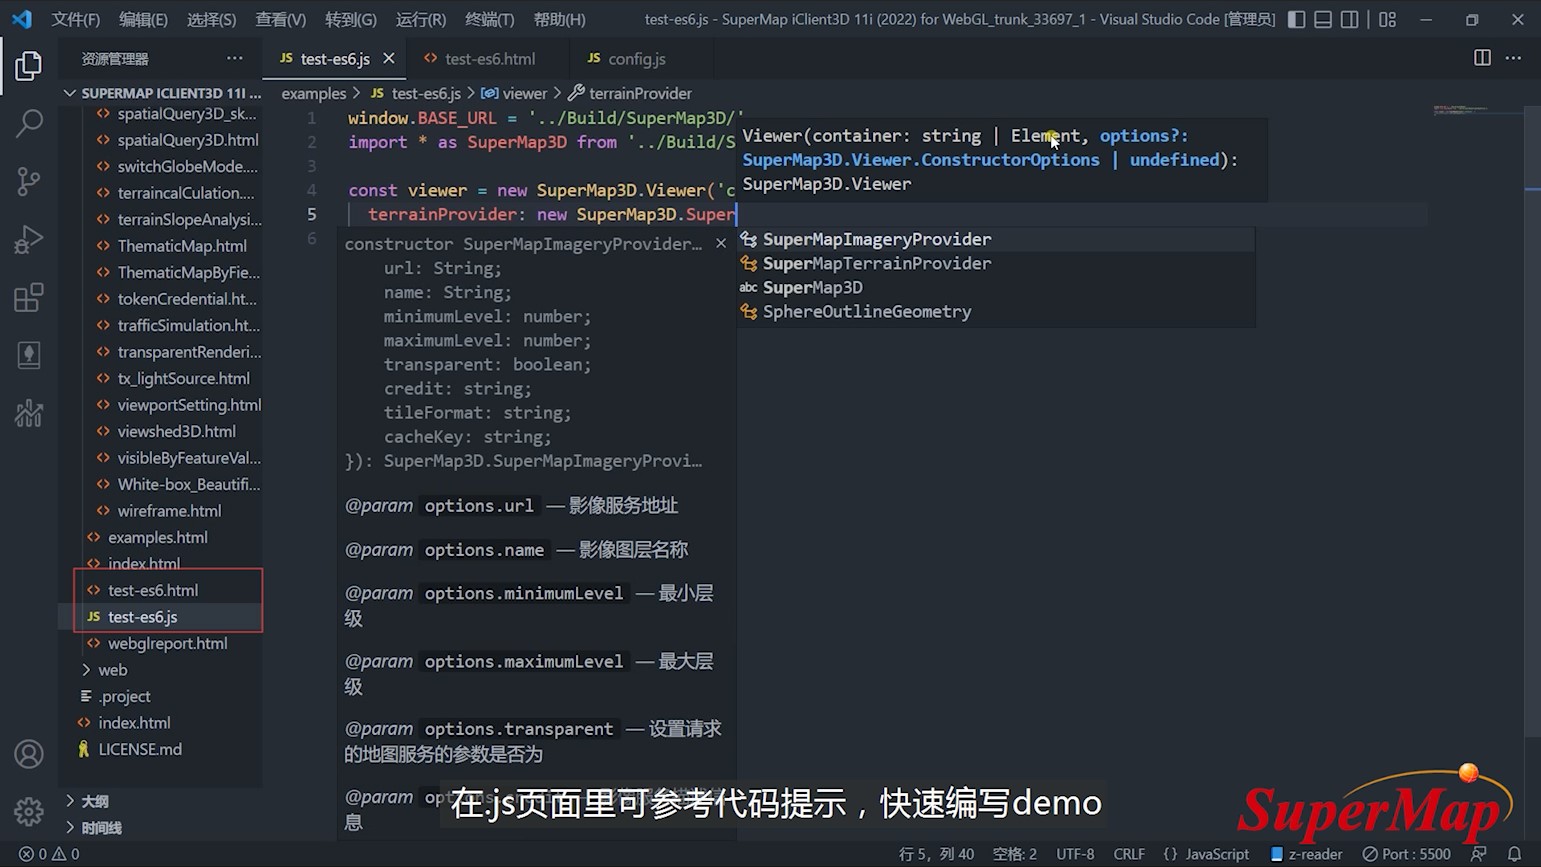Go to line via 行 5, 列 40
Viewport: 1541px width, 867px height.
936,854
